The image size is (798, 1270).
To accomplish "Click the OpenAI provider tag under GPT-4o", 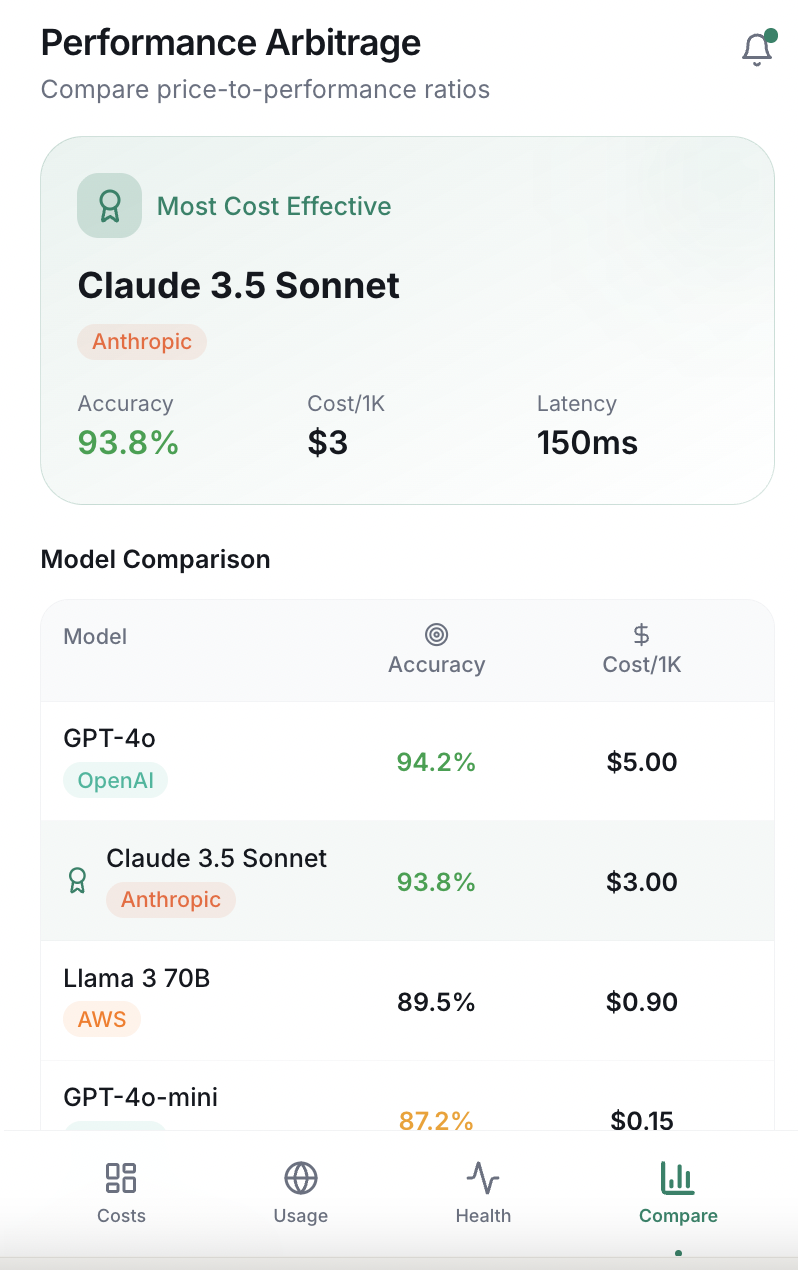I will 116,780.
